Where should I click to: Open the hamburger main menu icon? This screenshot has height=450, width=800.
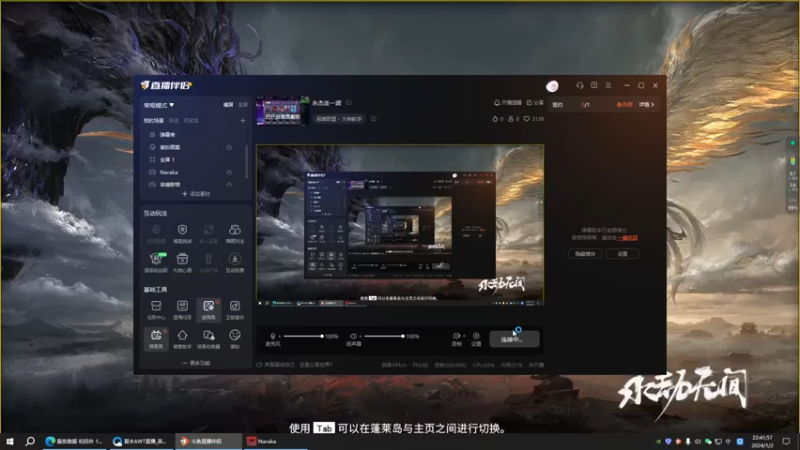coord(608,85)
